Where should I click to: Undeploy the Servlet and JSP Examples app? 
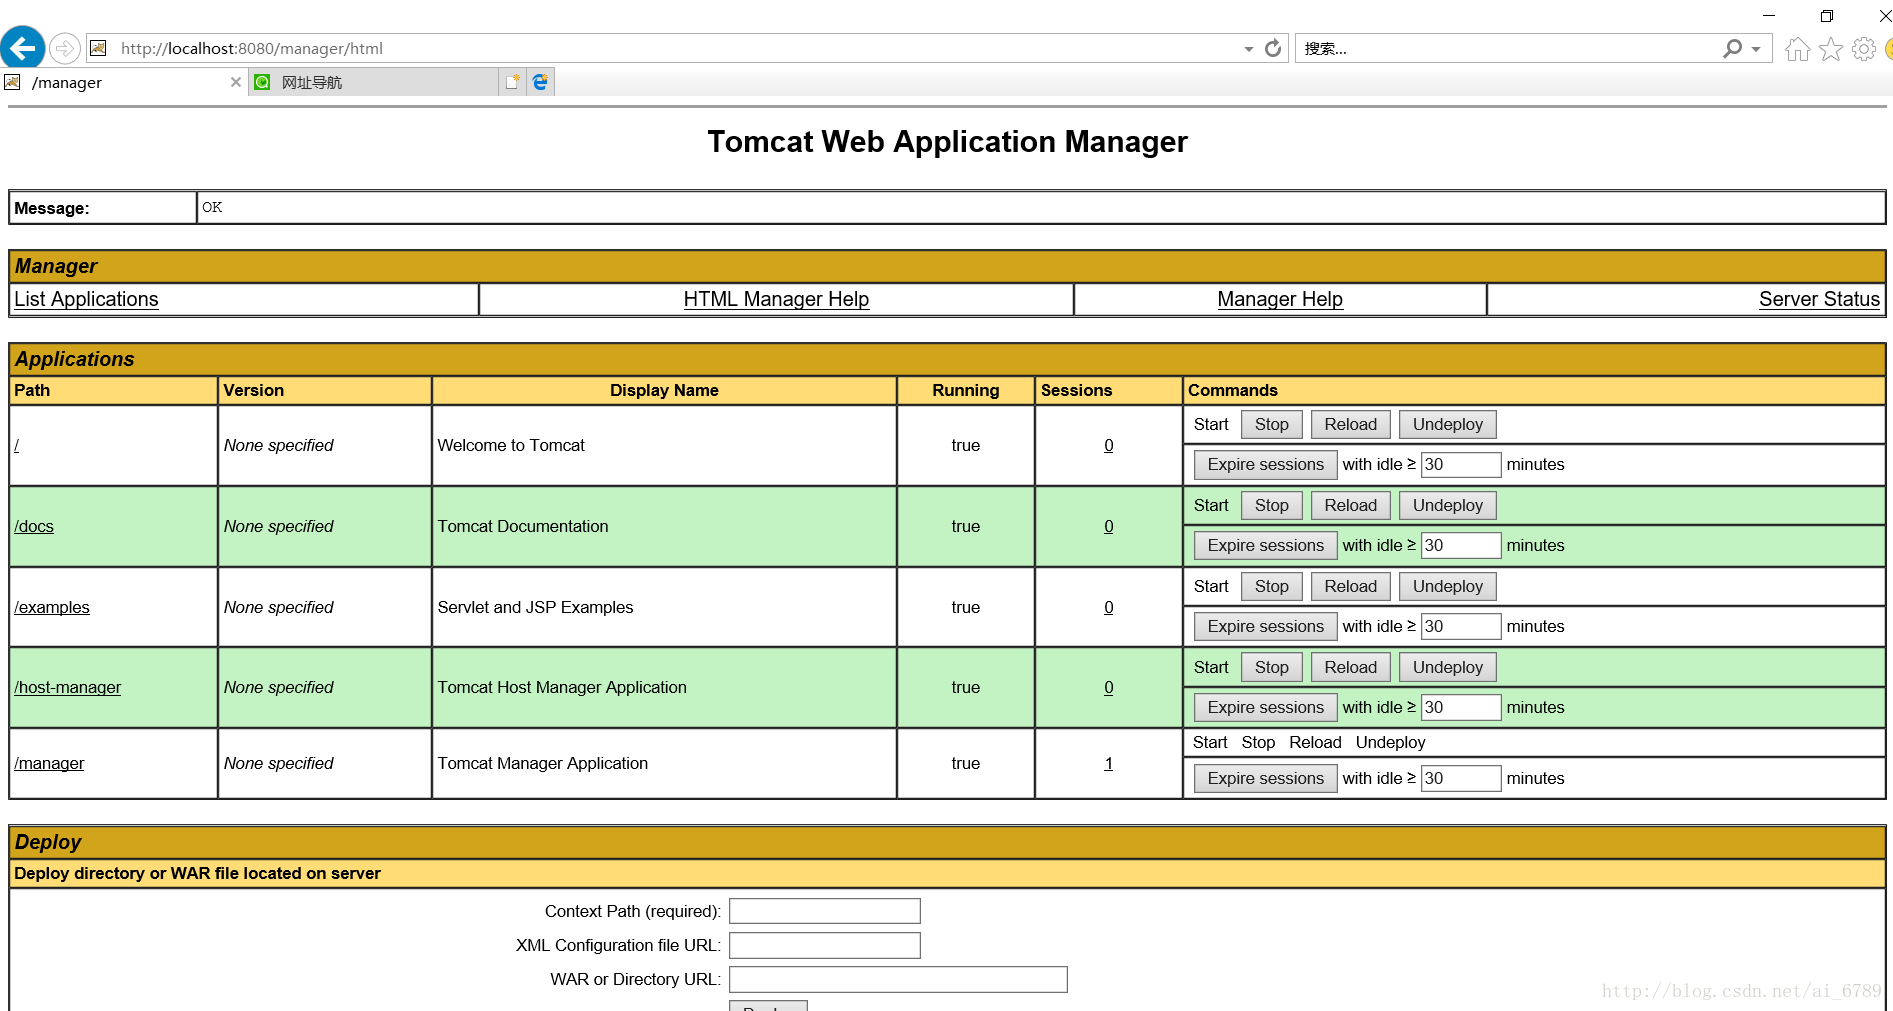[1447, 586]
